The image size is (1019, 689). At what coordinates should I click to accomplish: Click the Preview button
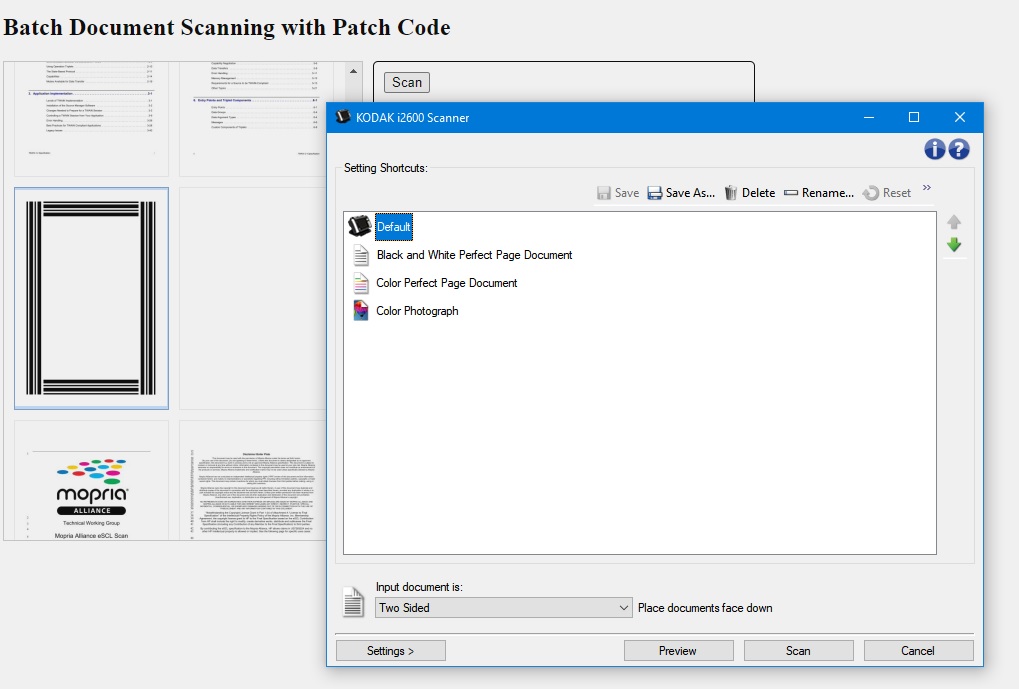677,651
